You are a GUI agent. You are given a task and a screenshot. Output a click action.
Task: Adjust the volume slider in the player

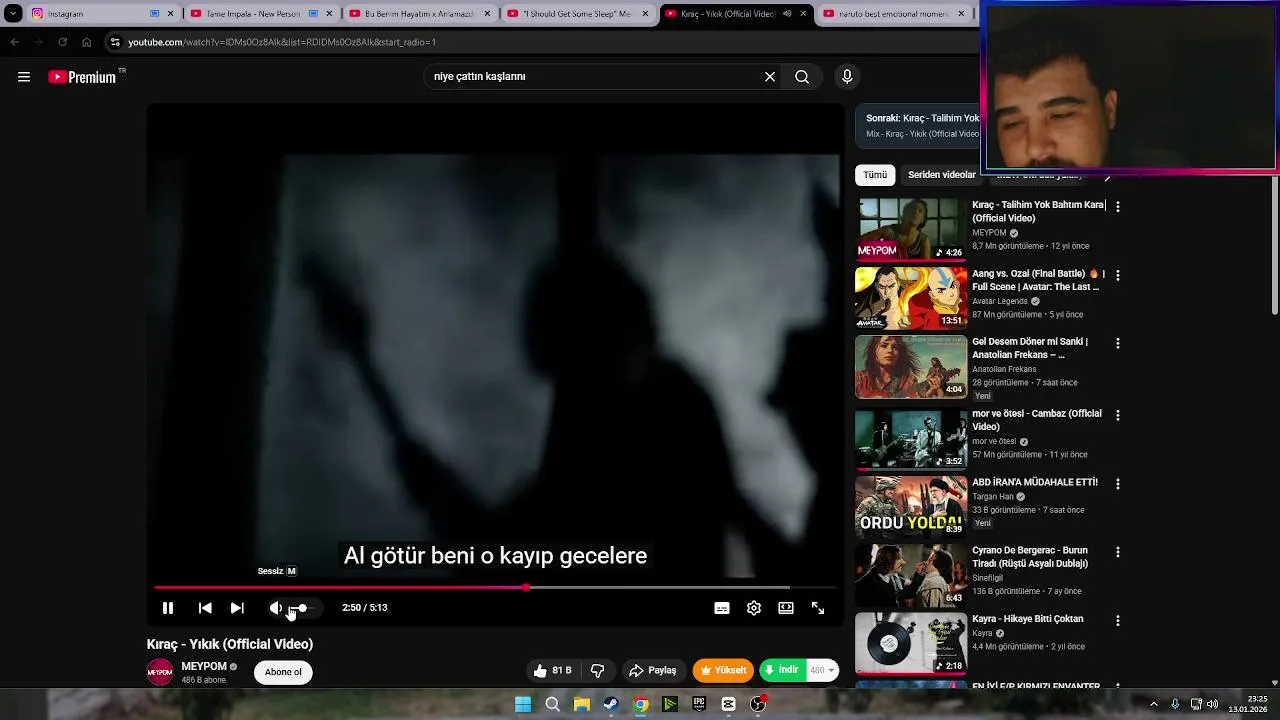click(301, 608)
